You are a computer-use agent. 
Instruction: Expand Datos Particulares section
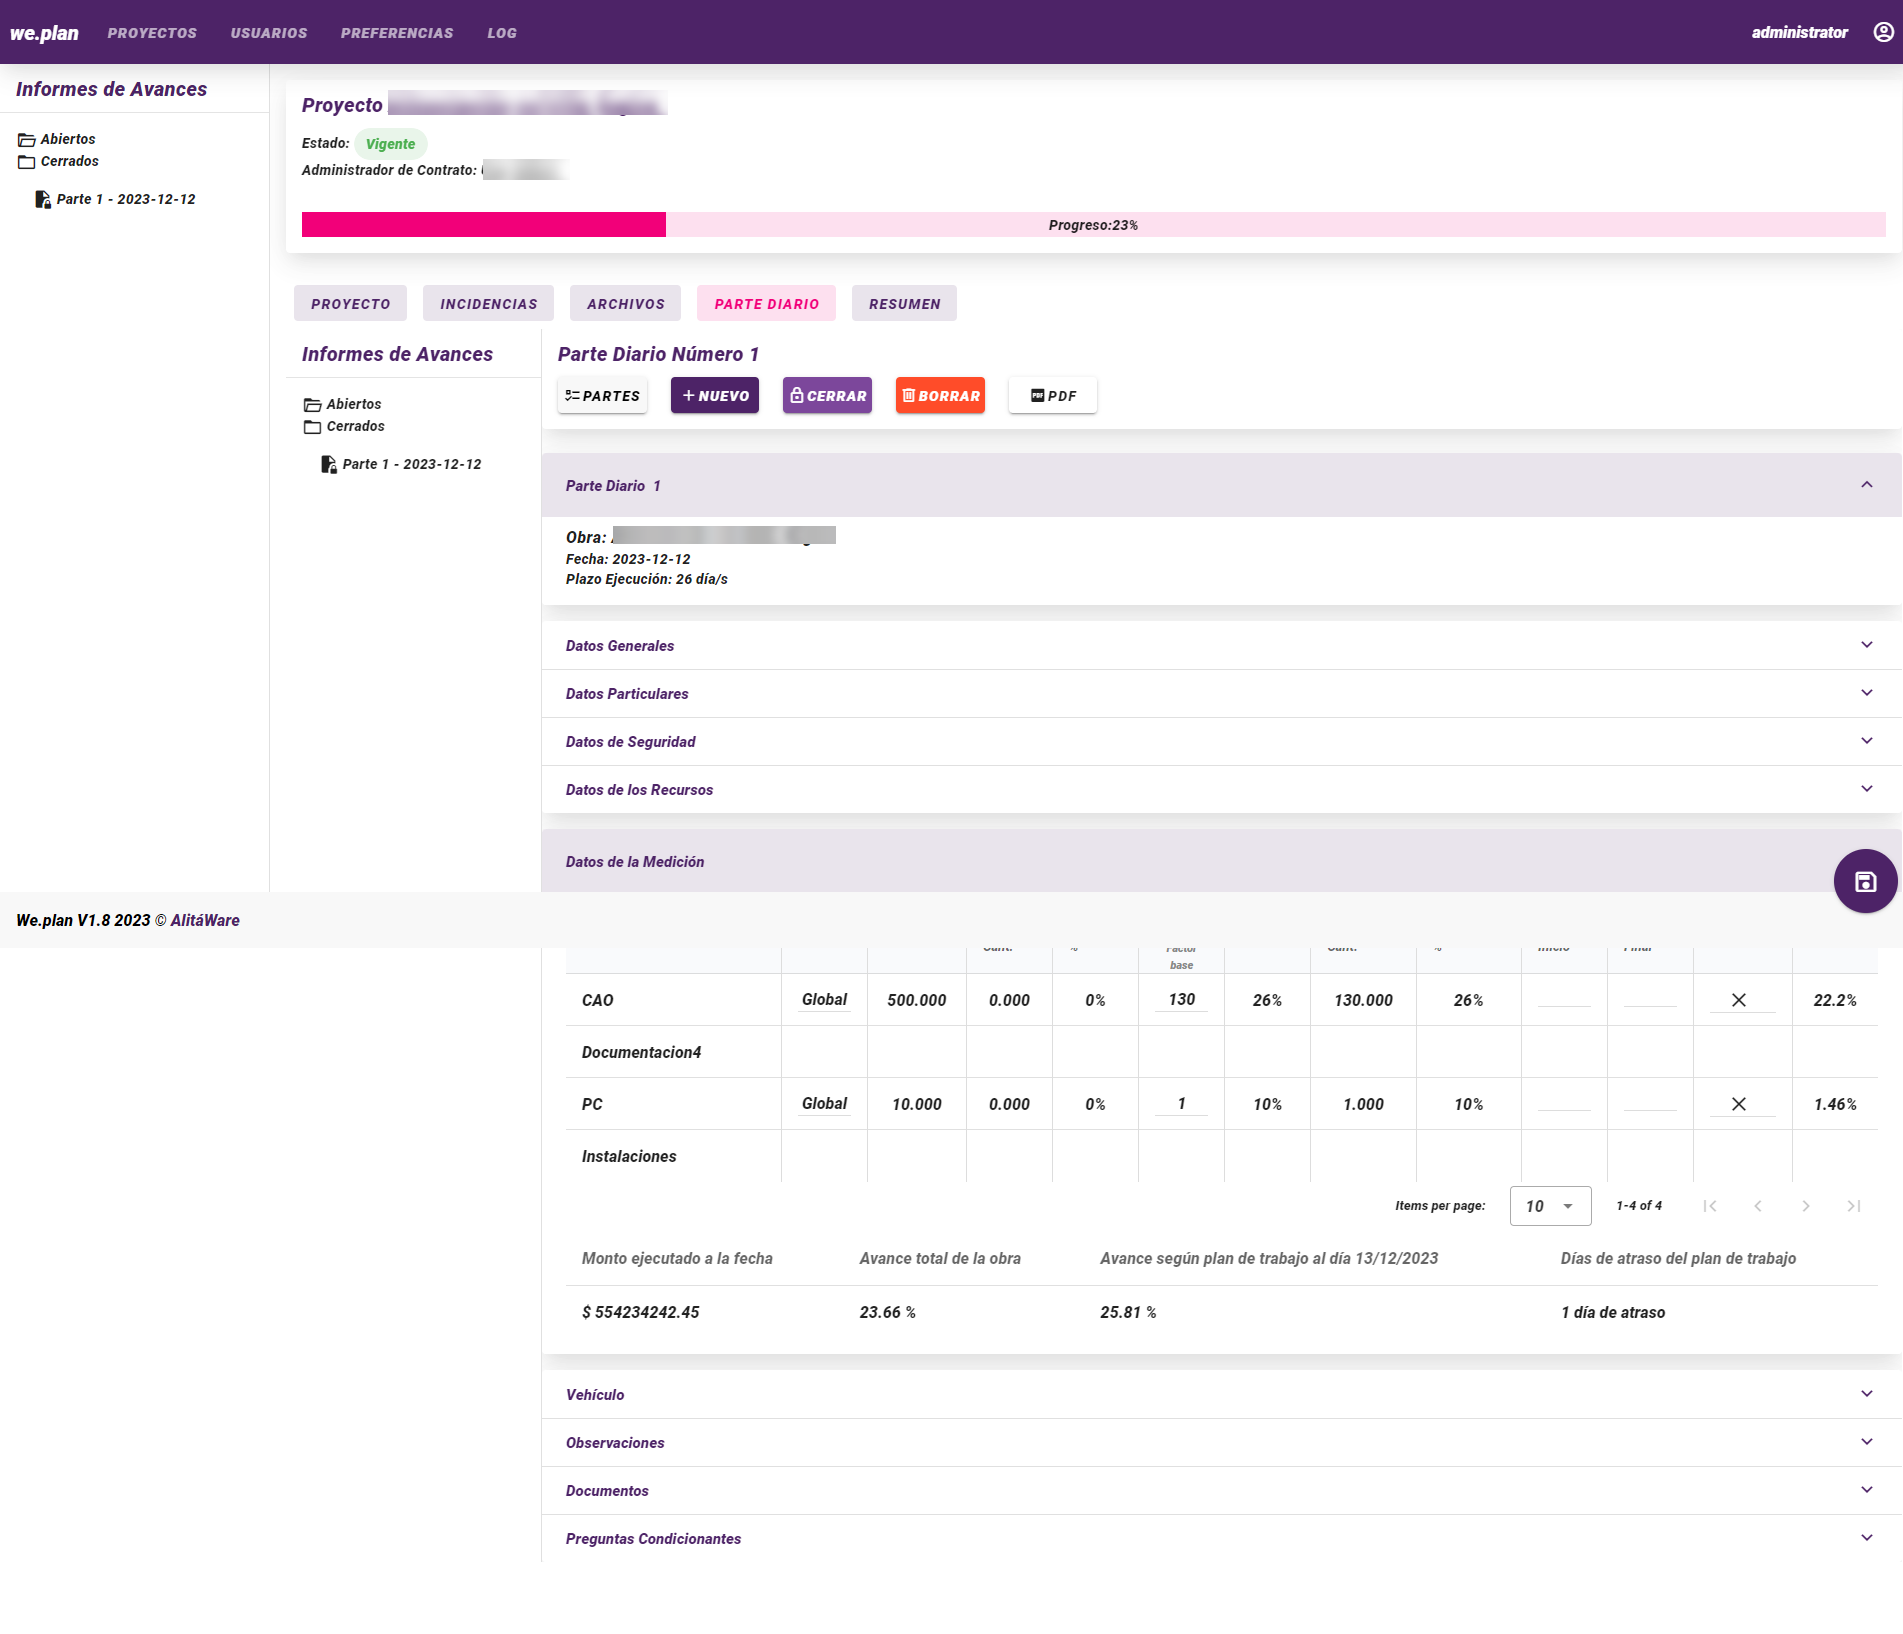pos(1867,693)
